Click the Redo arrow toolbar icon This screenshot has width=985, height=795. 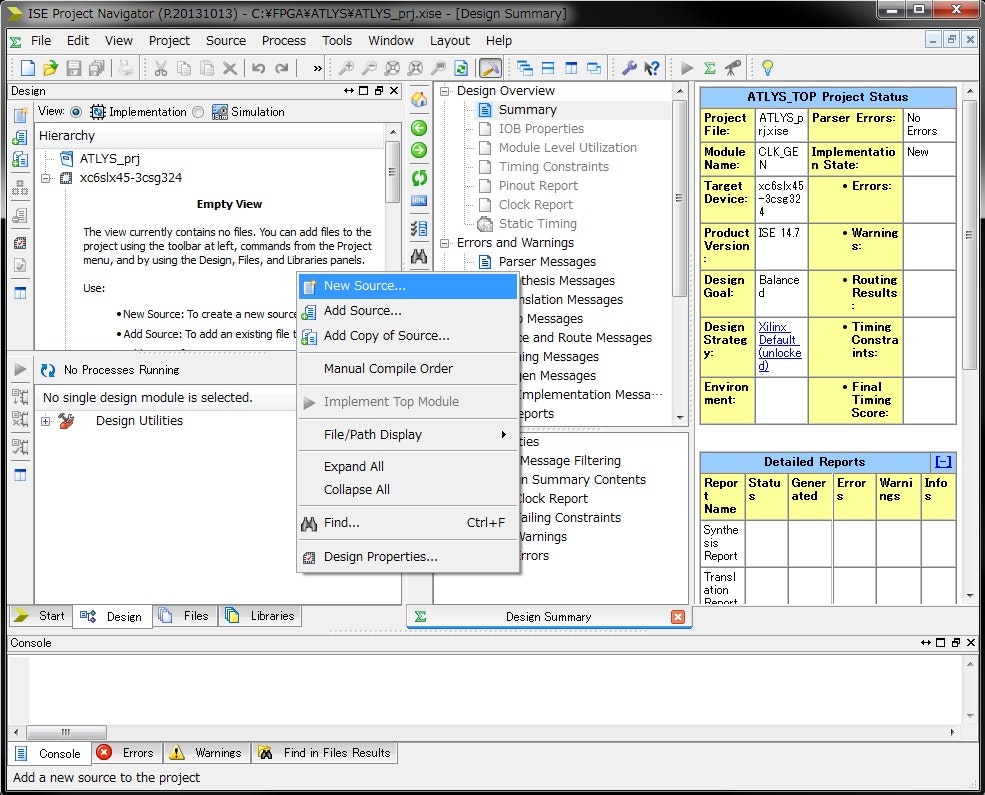[281, 68]
